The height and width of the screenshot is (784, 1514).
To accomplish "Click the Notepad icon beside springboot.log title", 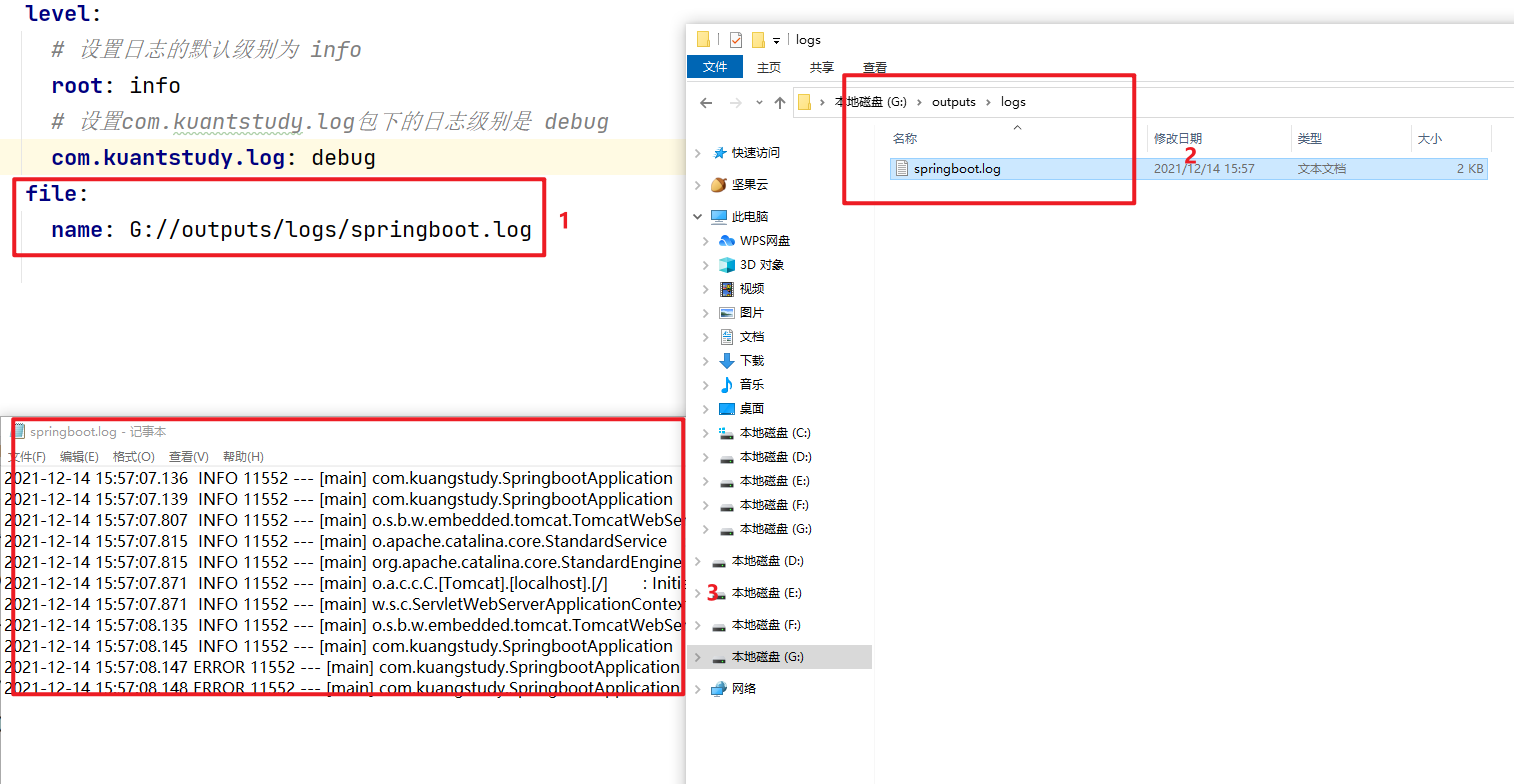I will 18,431.
